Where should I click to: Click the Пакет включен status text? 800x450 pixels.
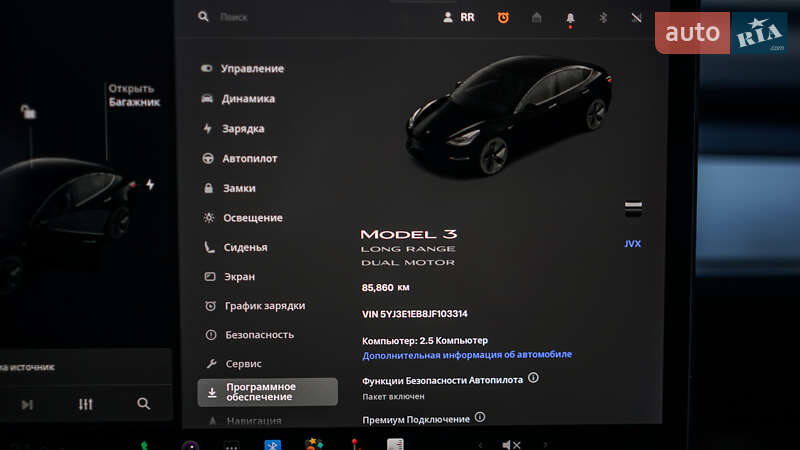[393, 396]
